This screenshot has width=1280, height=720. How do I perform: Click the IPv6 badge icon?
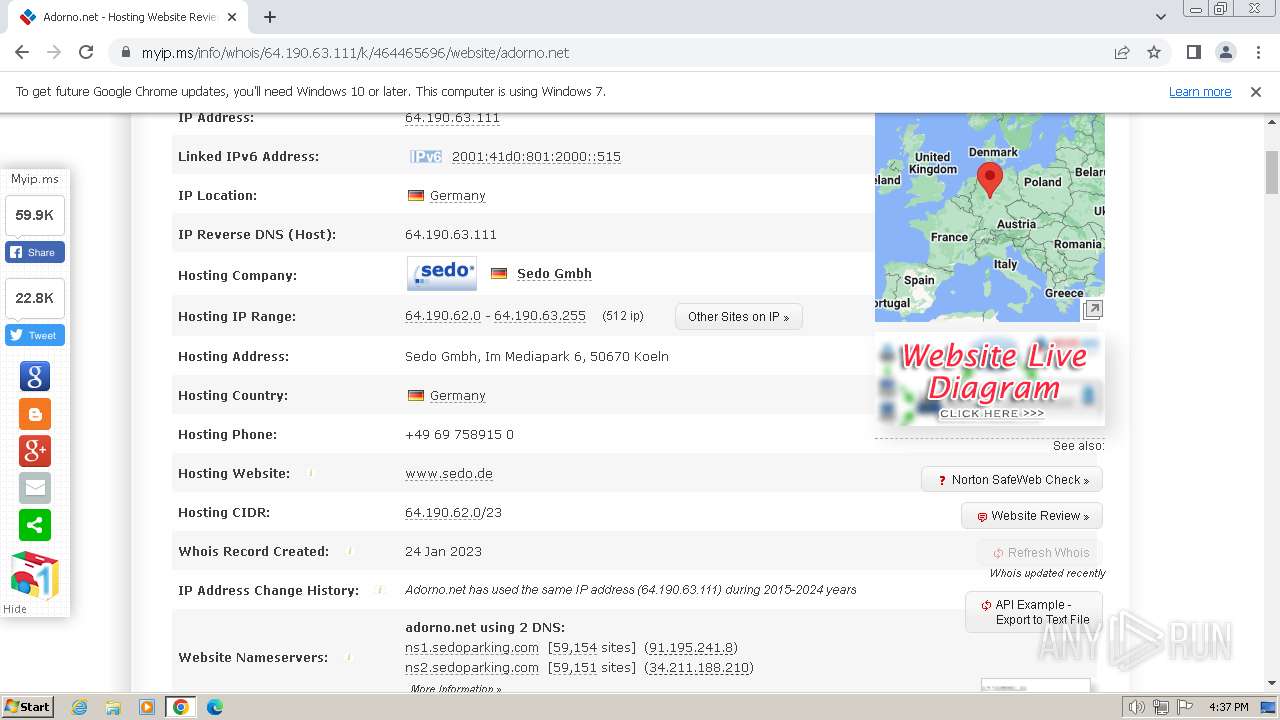[x=426, y=157]
